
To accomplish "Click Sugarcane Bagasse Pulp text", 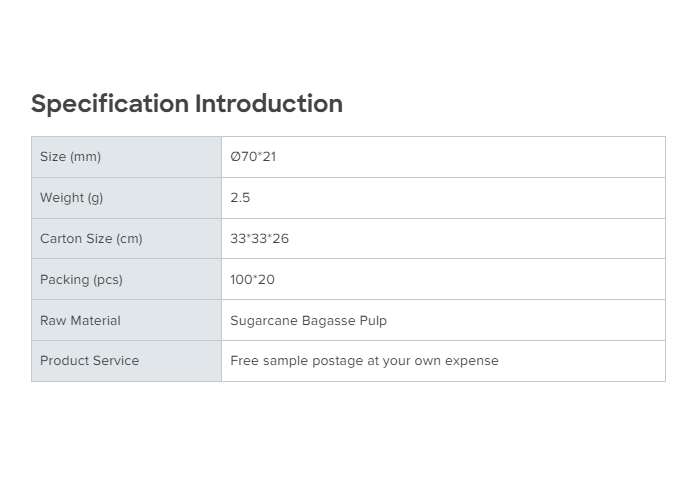I will pos(308,321).
